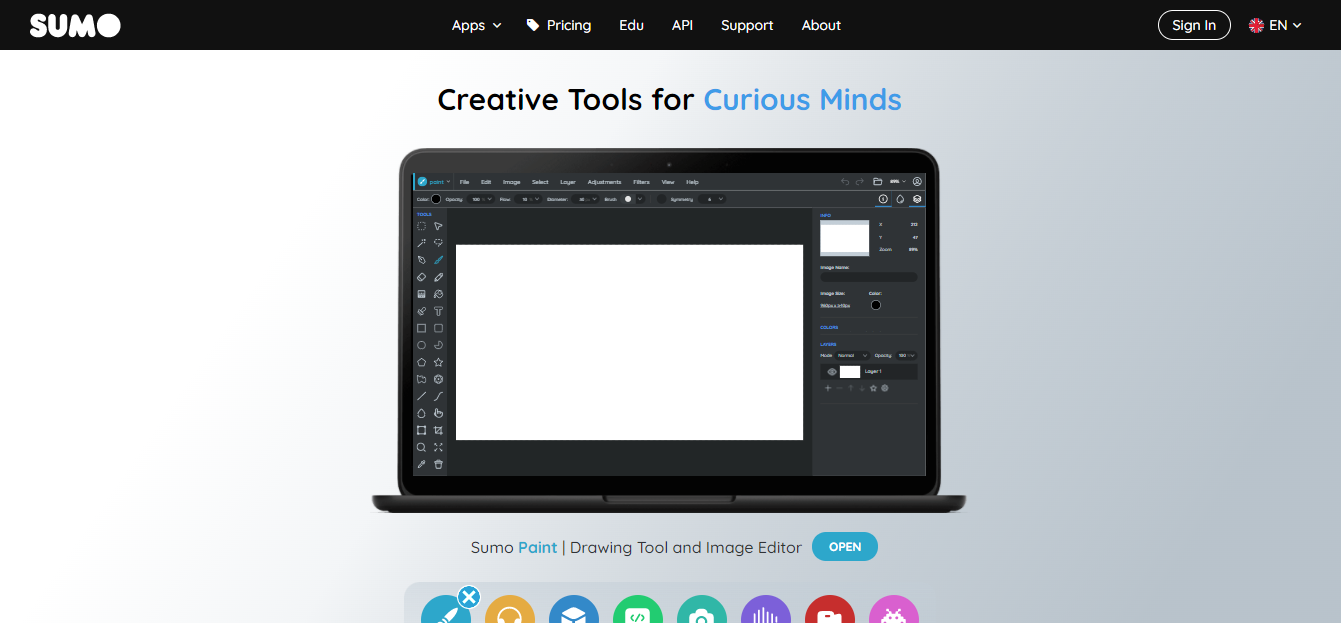Click black Color swatch in options bar
The image size is (1341, 623).
(436, 199)
